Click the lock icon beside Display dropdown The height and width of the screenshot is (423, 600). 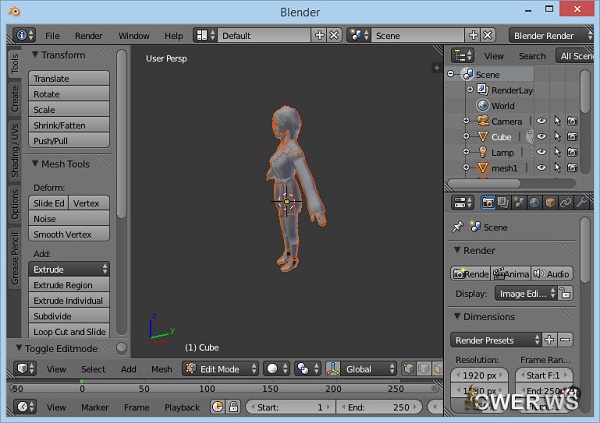pos(565,294)
